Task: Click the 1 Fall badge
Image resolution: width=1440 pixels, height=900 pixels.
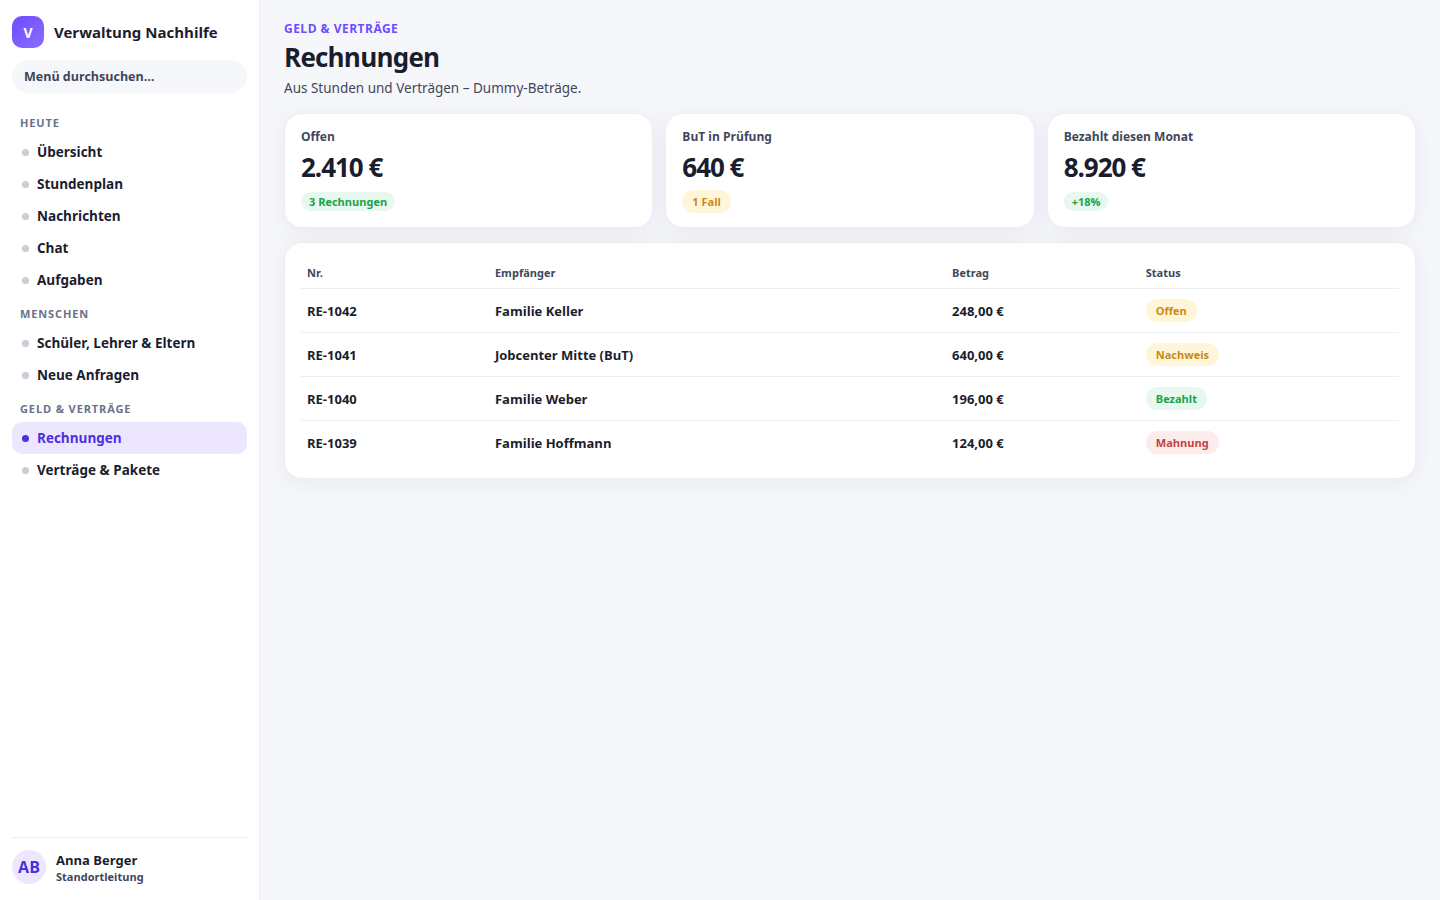Action: [x=706, y=202]
